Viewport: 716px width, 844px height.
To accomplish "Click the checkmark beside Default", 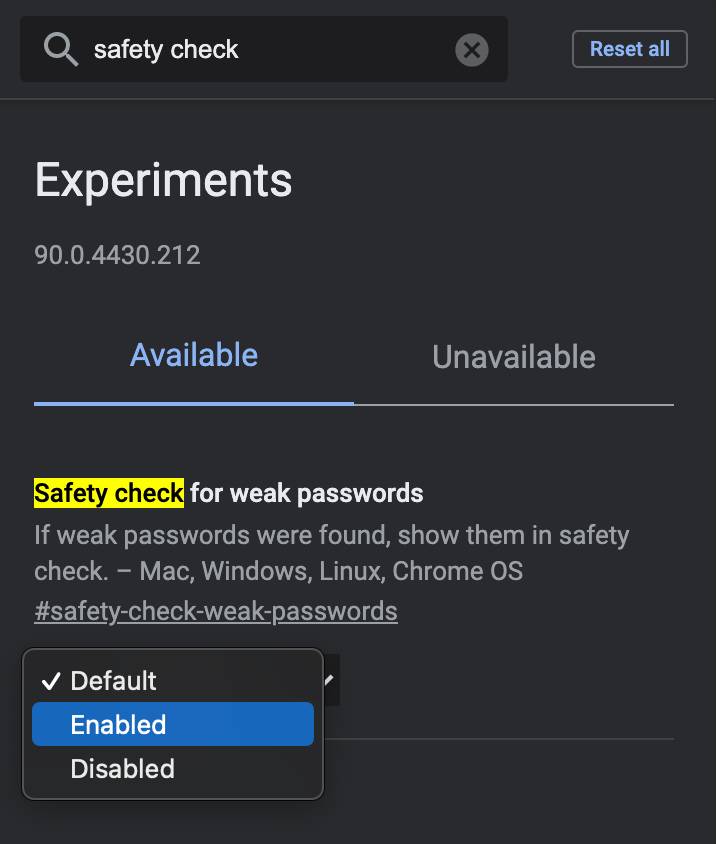I will [50, 681].
